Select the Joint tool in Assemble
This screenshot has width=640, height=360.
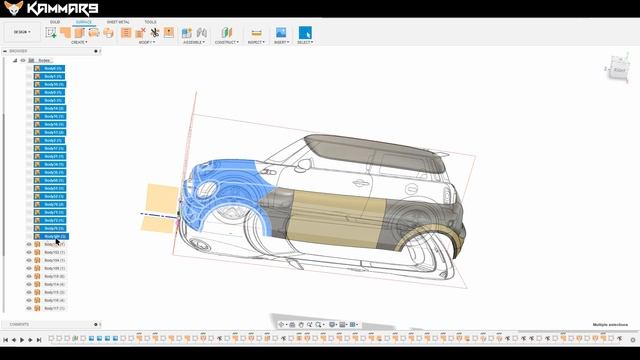202,33
